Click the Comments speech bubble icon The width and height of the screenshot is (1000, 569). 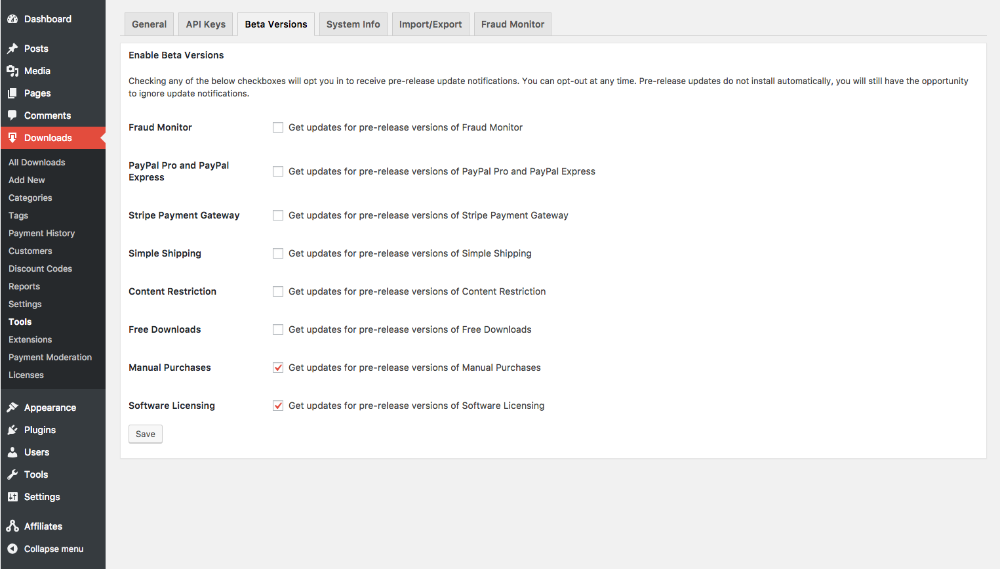(x=12, y=115)
